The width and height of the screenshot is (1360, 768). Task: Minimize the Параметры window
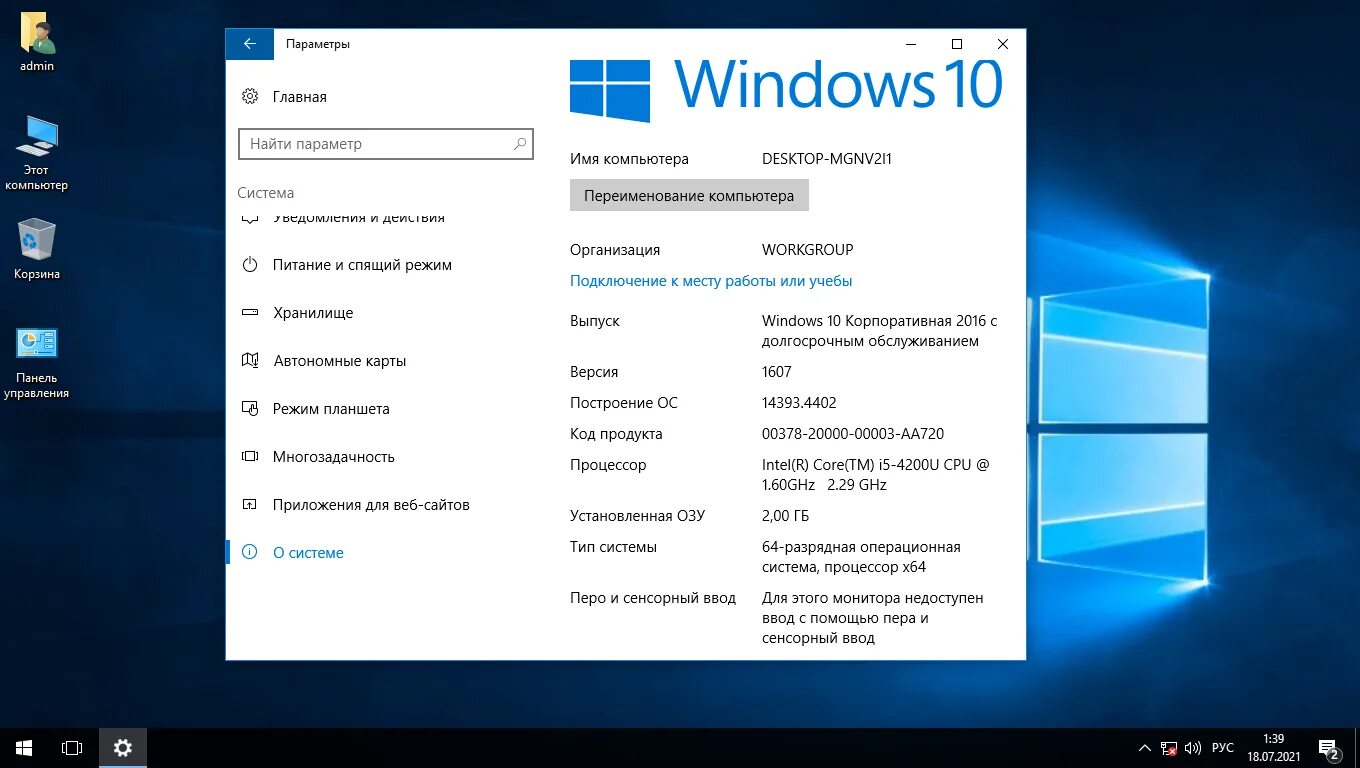(911, 44)
